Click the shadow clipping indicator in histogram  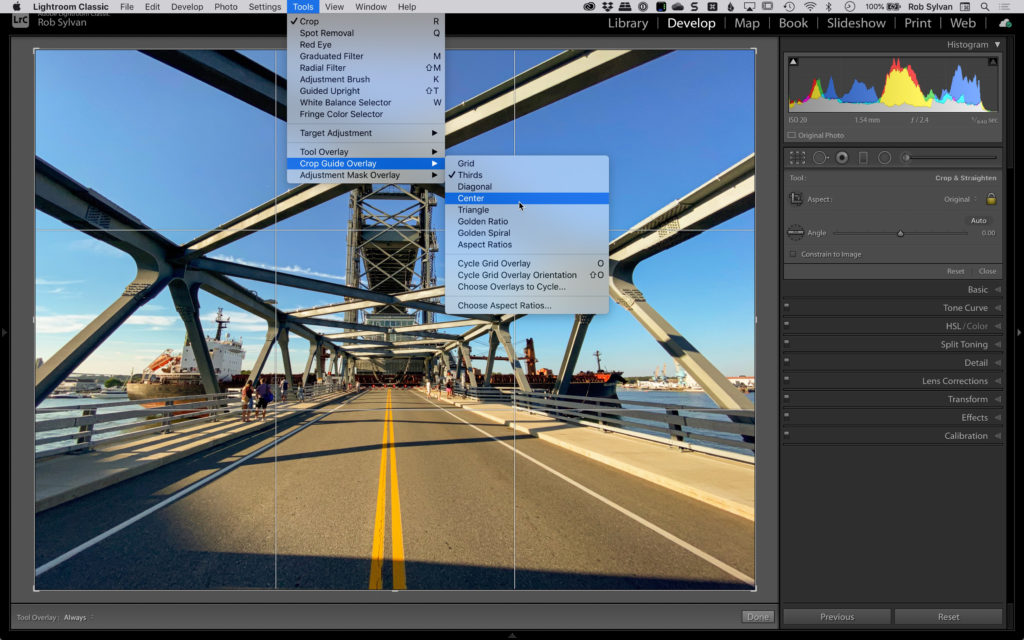point(793,61)
